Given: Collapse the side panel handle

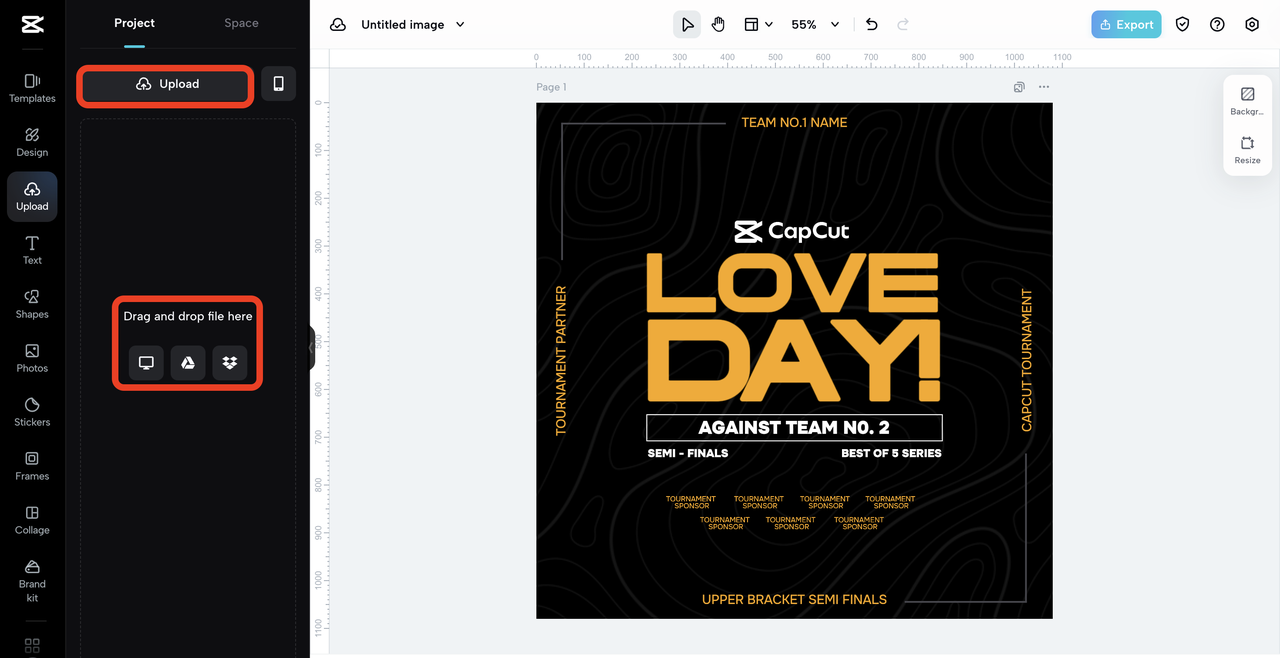Looking at the screenshot, I should click(x=312, y=347).
